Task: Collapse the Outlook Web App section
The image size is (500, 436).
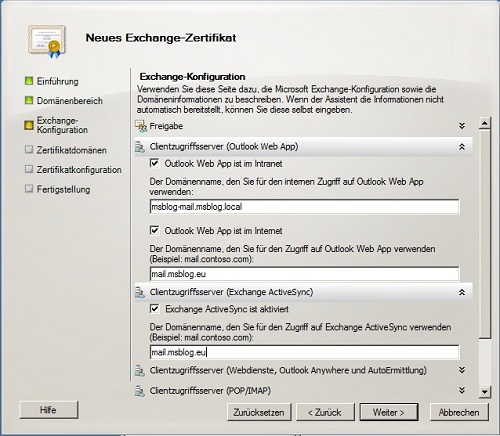Action: point(462,147)
